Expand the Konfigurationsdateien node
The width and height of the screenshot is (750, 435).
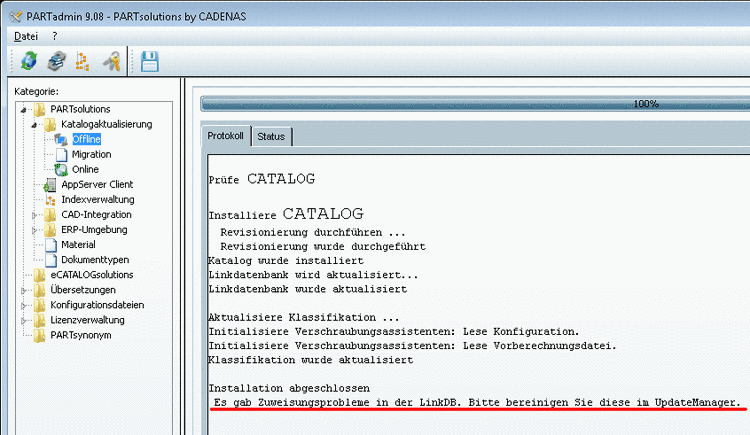click(23, 306)
